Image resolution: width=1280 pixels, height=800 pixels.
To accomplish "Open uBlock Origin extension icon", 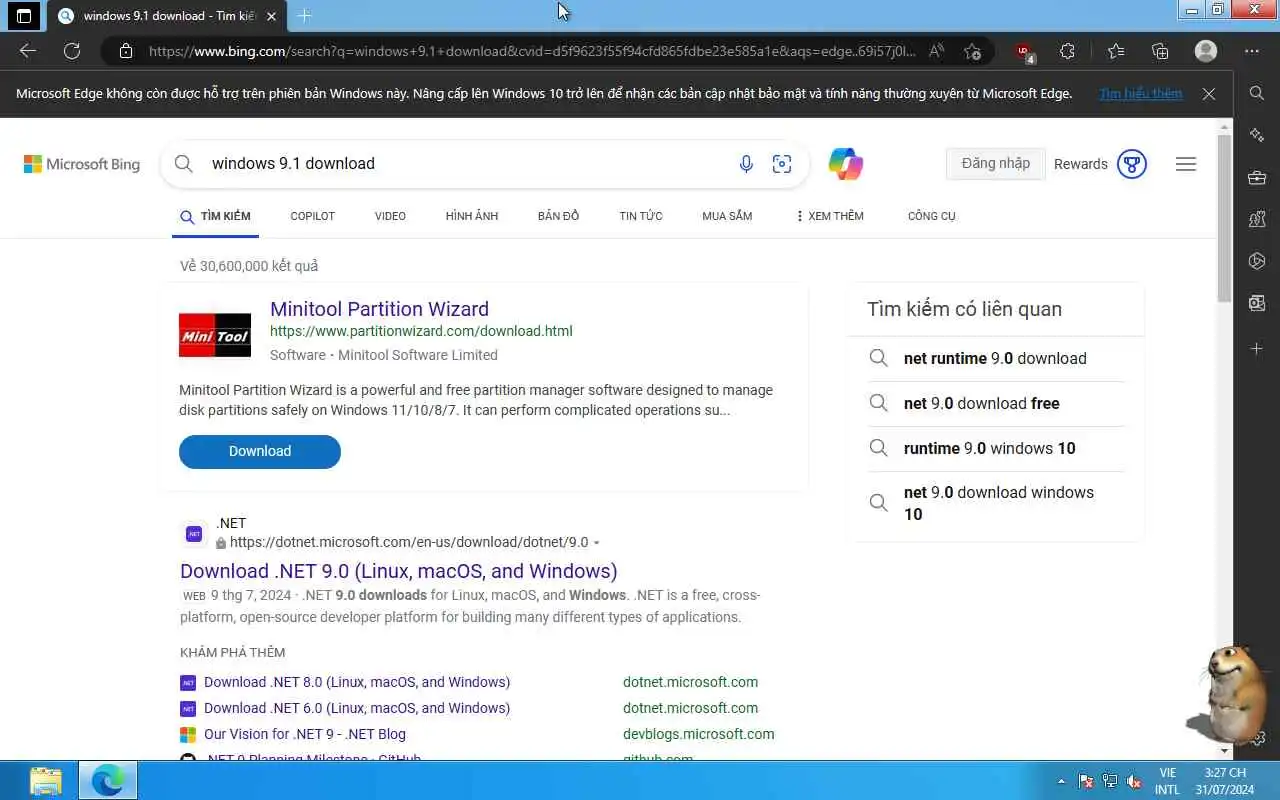I will coord(1024,52).
